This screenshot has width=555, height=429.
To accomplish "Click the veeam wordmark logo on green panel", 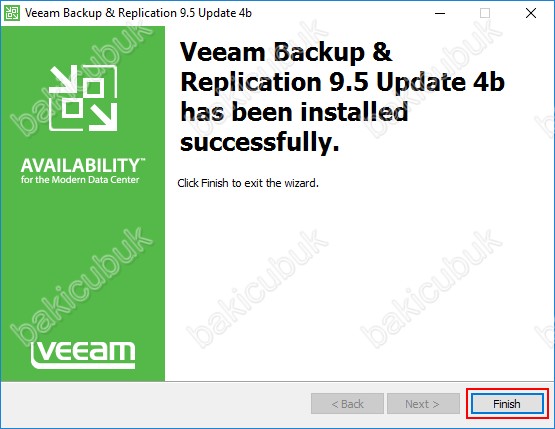I will click(83, 355).
